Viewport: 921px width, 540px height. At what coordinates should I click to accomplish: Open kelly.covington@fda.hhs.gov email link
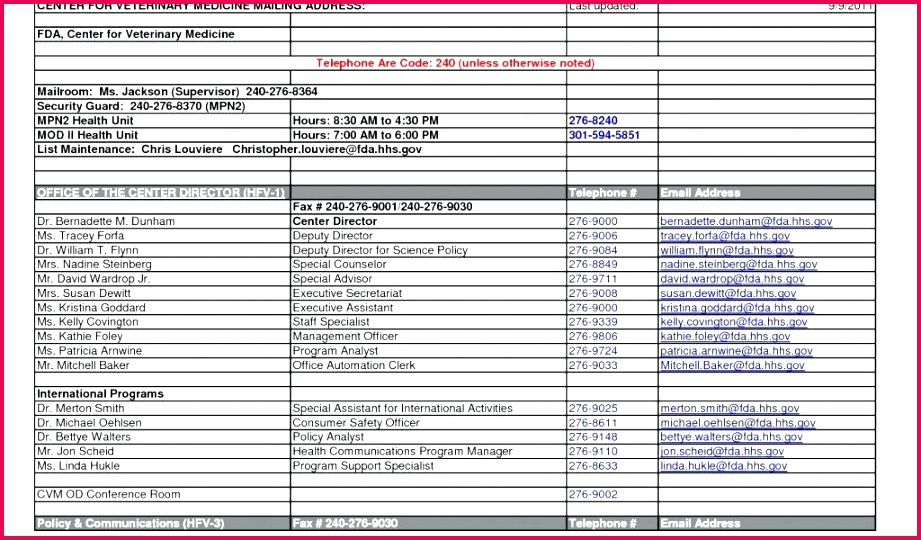click(x=734, y=322)
